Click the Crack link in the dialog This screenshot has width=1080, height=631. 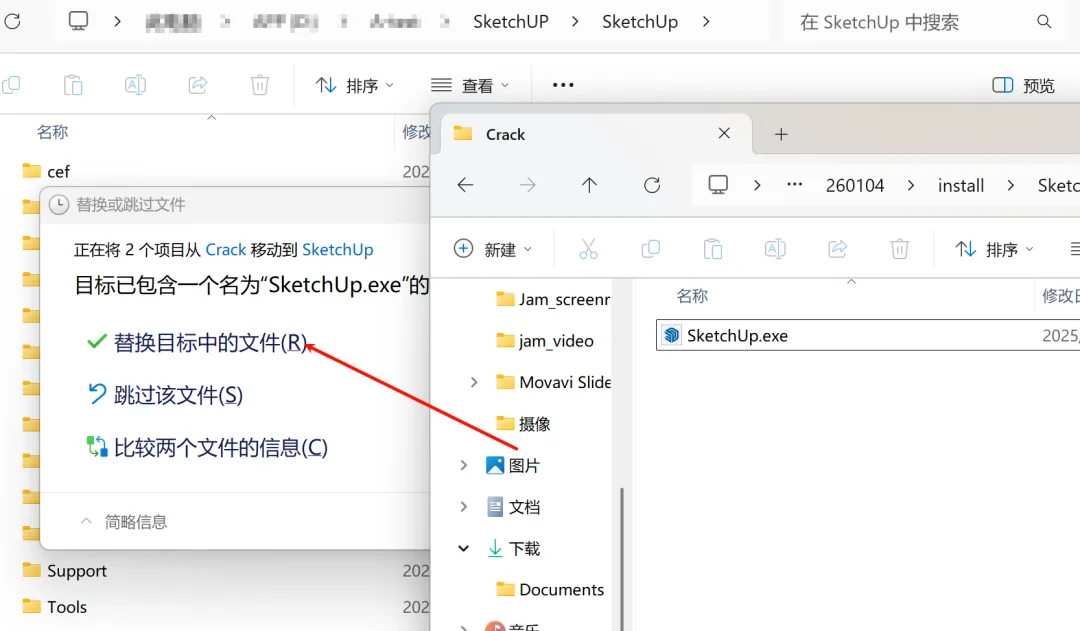226,249
